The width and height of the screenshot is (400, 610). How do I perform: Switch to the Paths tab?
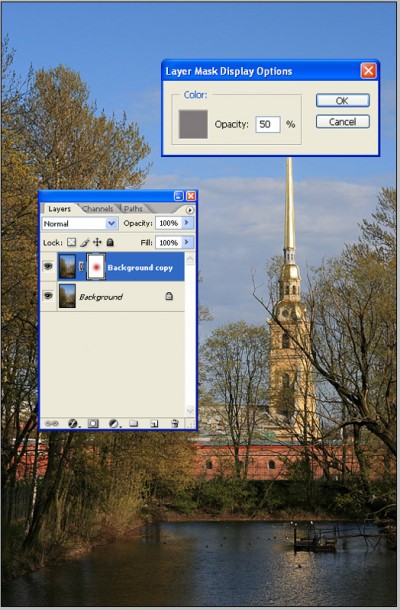(133, 209)
